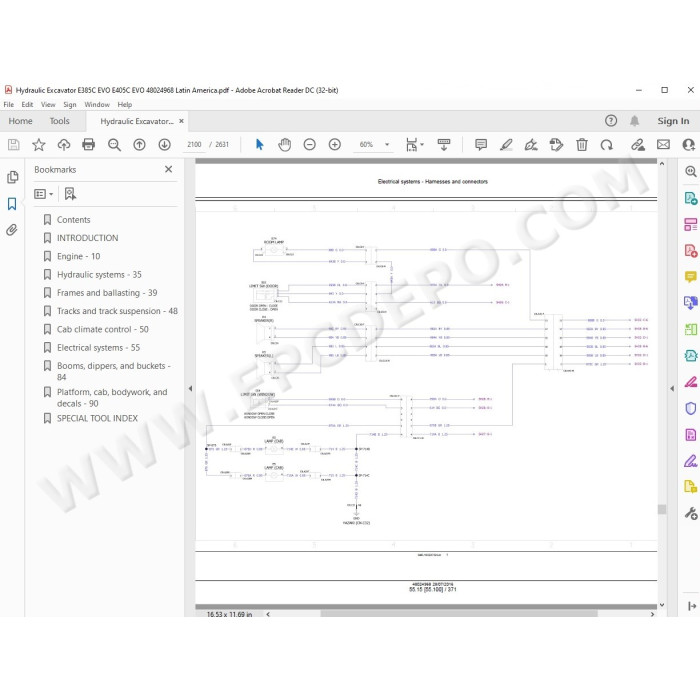Open the Page Thumbnails panel icon
The height and width of the screenshot is (700, 700).
click(12, 177)
